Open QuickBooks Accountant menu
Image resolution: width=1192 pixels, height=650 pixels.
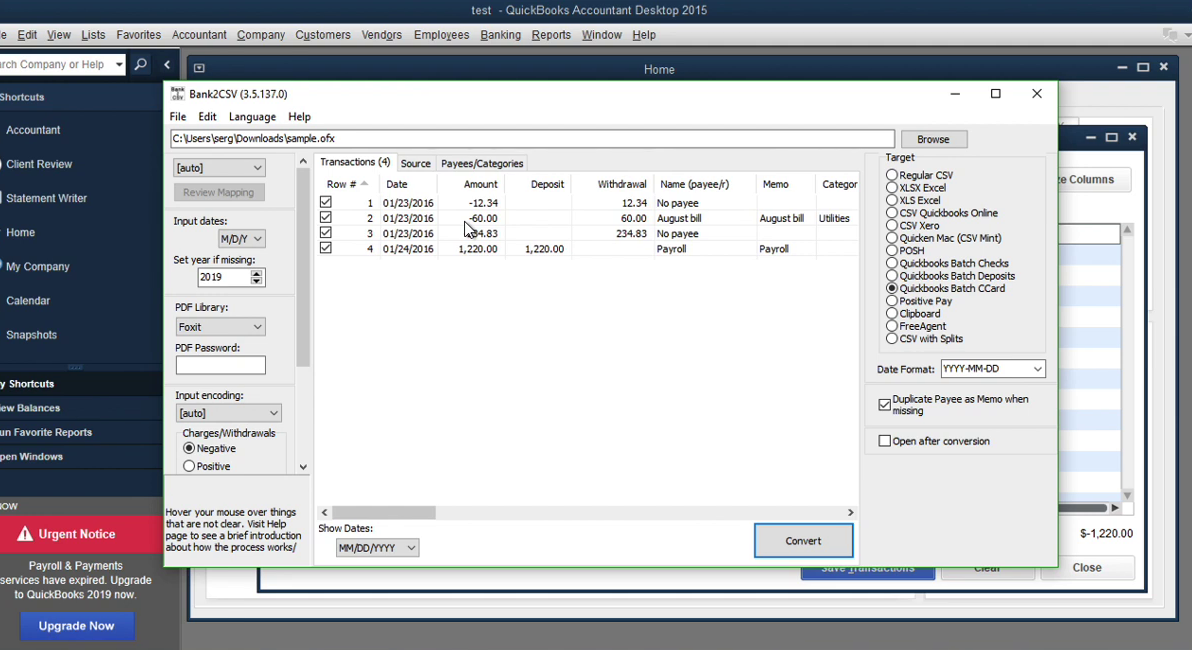tap(199, 35)
